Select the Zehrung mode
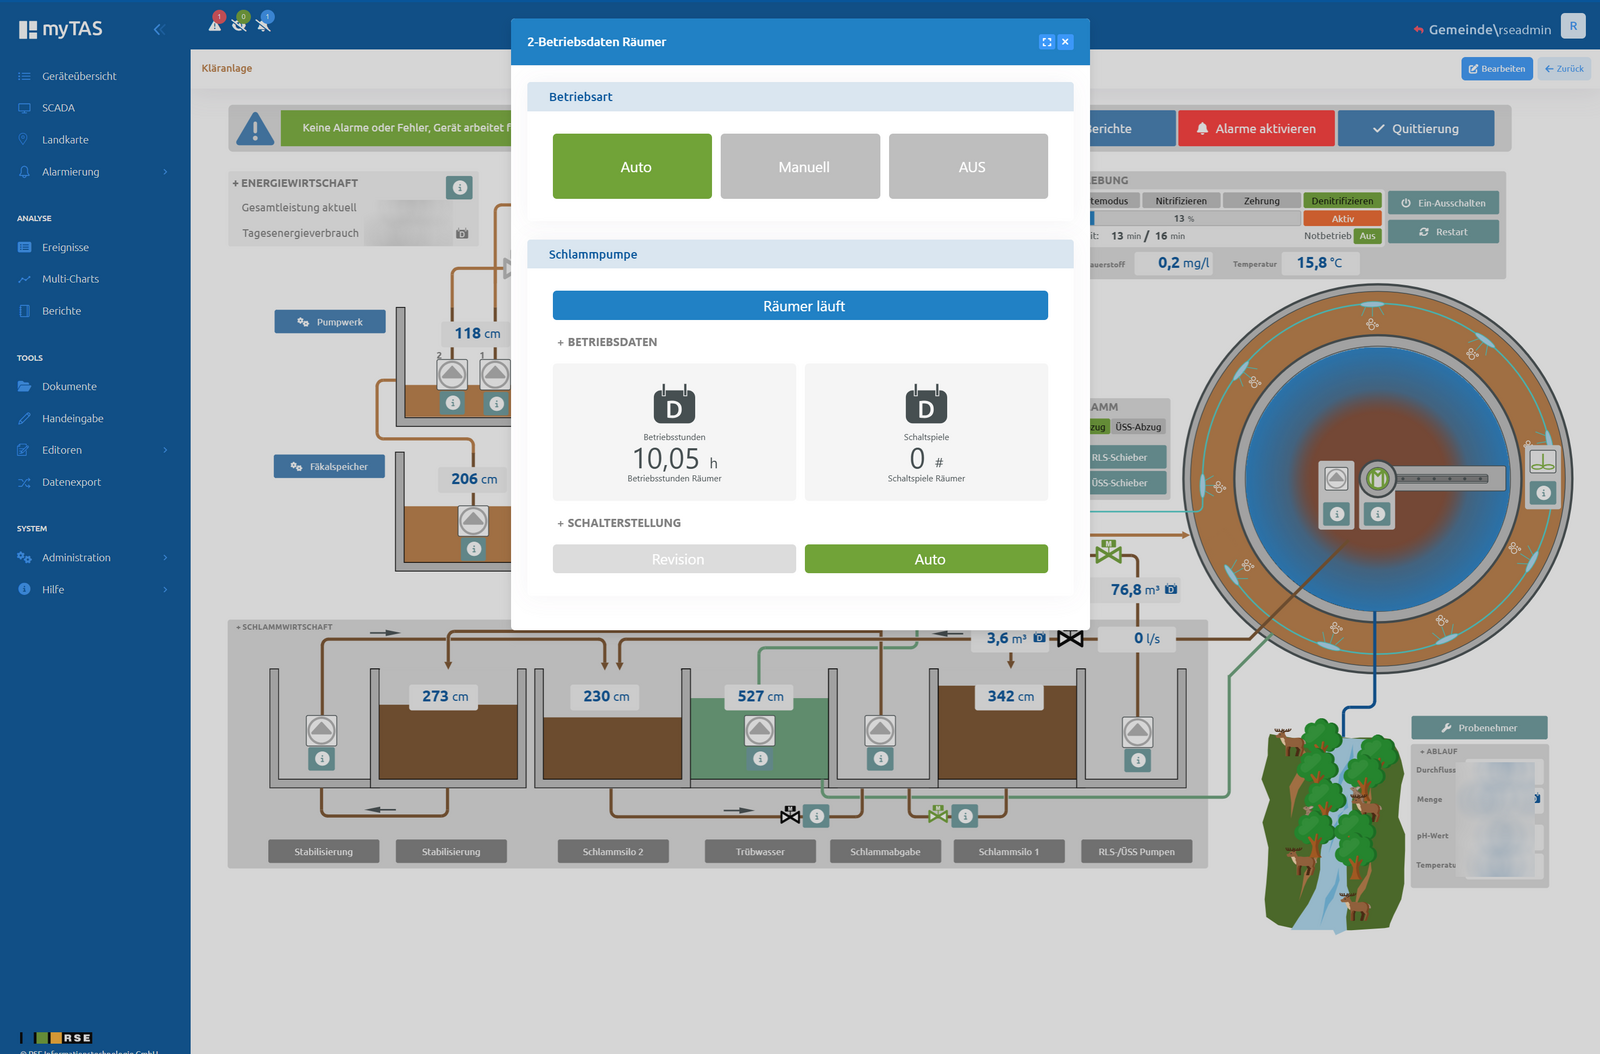 1262,201
